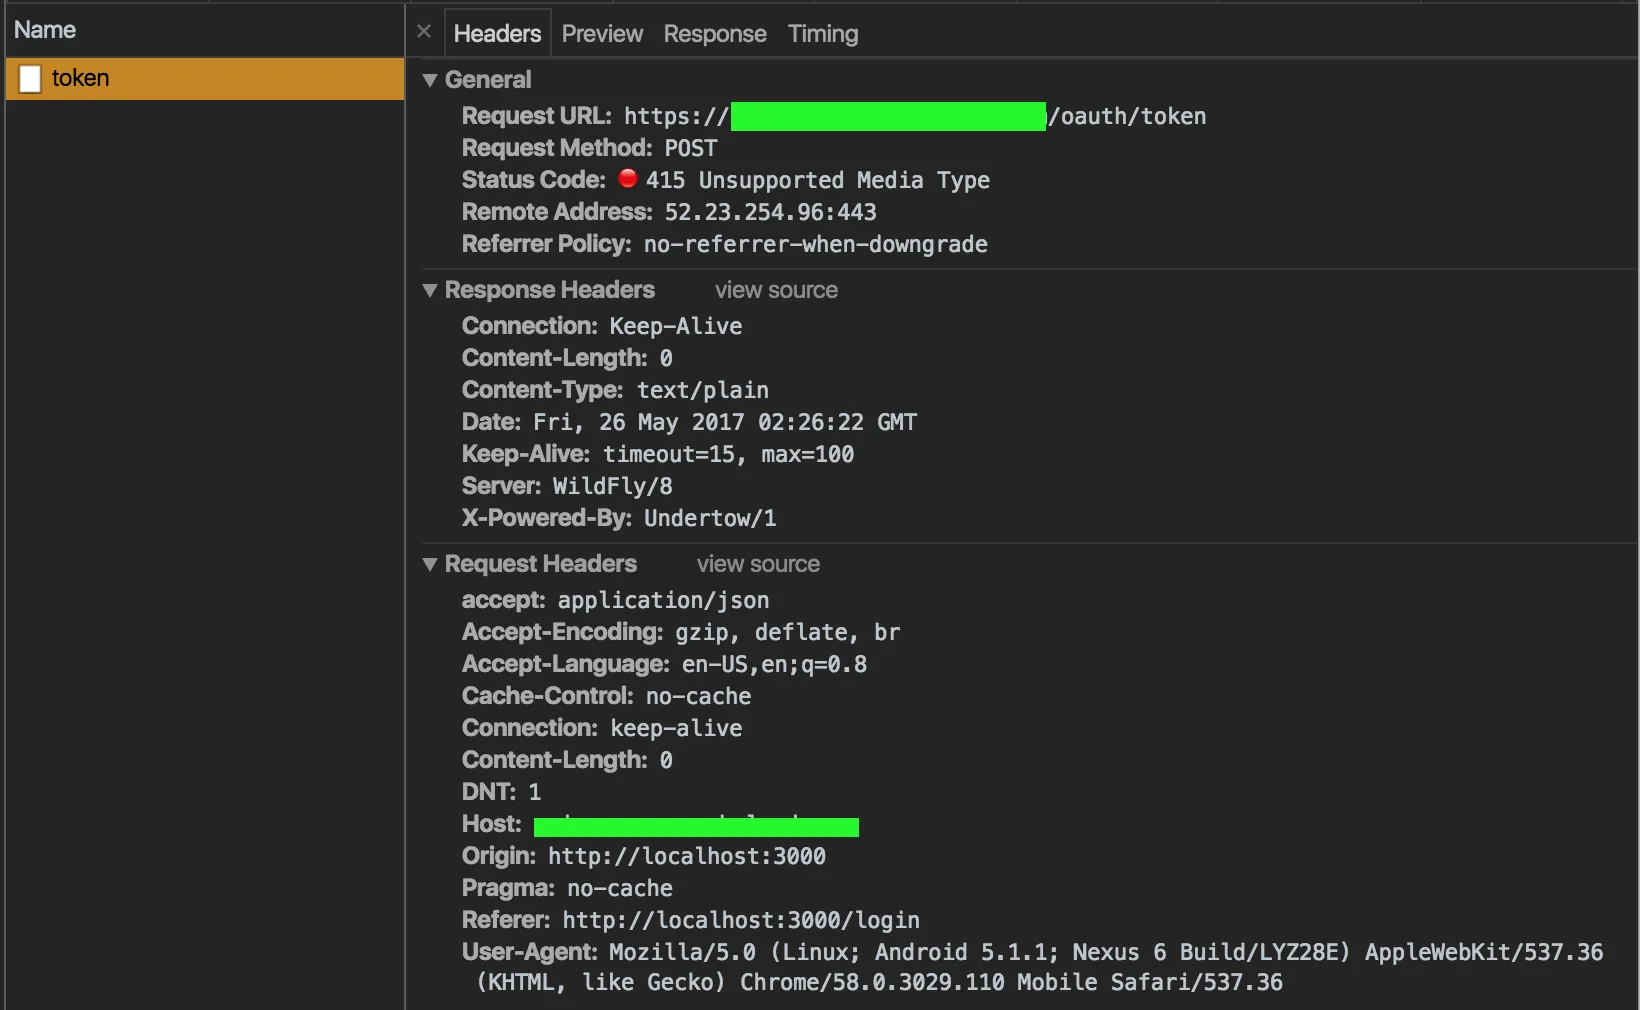Screen dimensions: 1640x1010
Task: View source of Response Headers
Action: 776,290
